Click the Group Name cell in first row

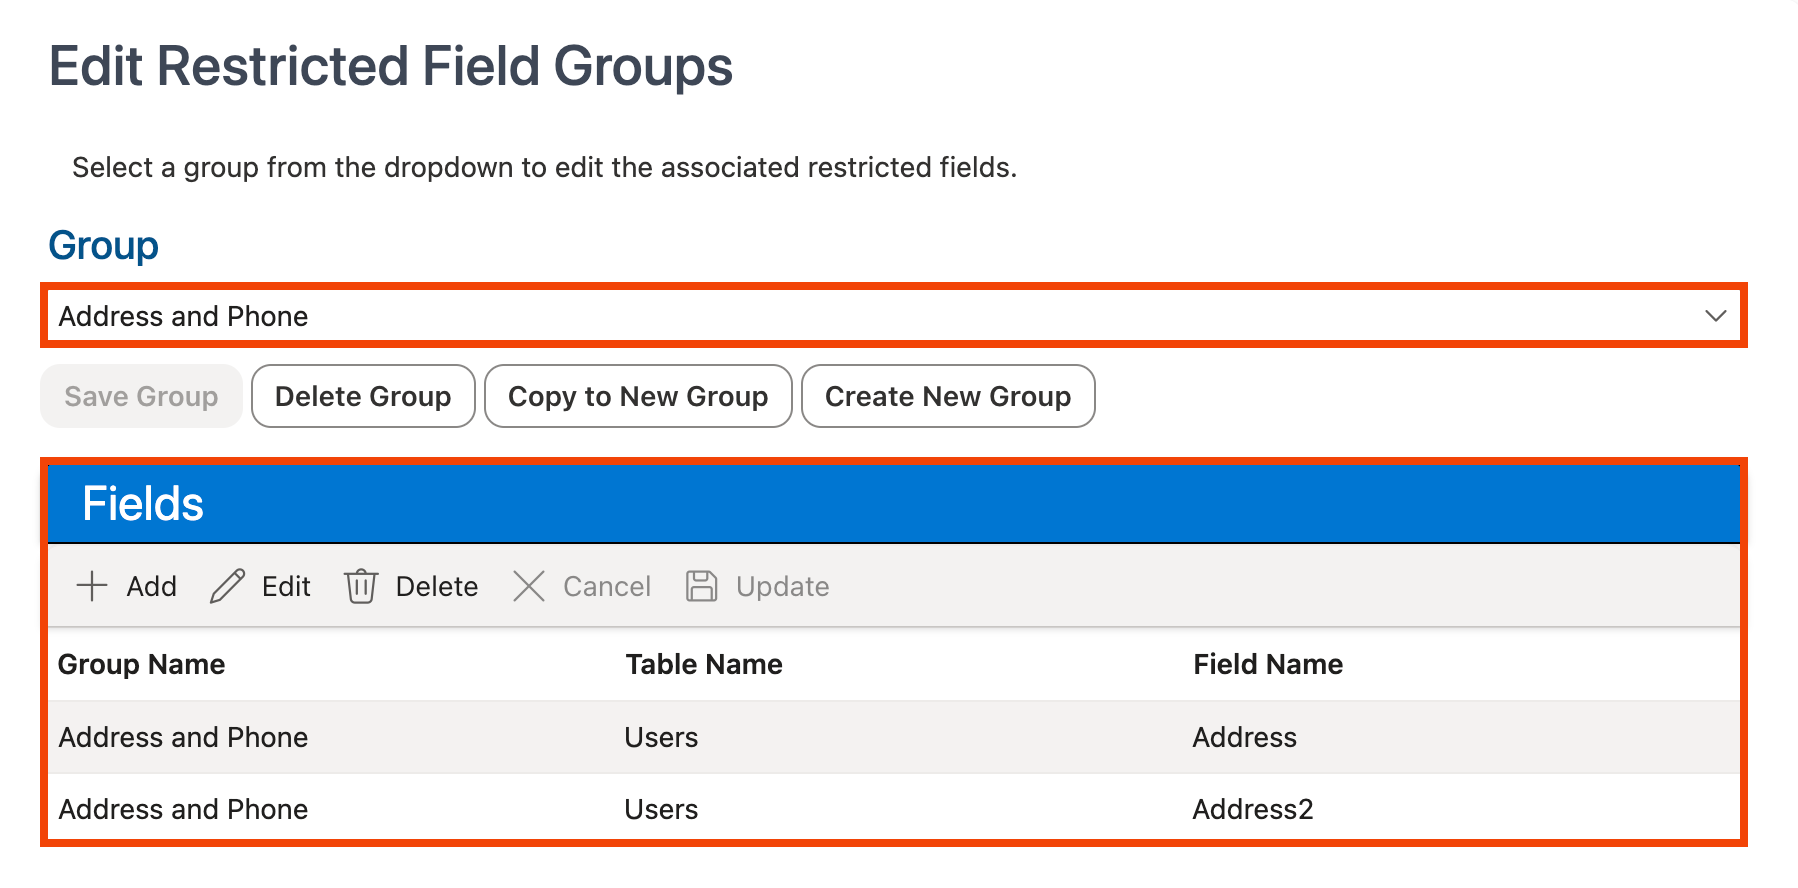coord(184,738)
